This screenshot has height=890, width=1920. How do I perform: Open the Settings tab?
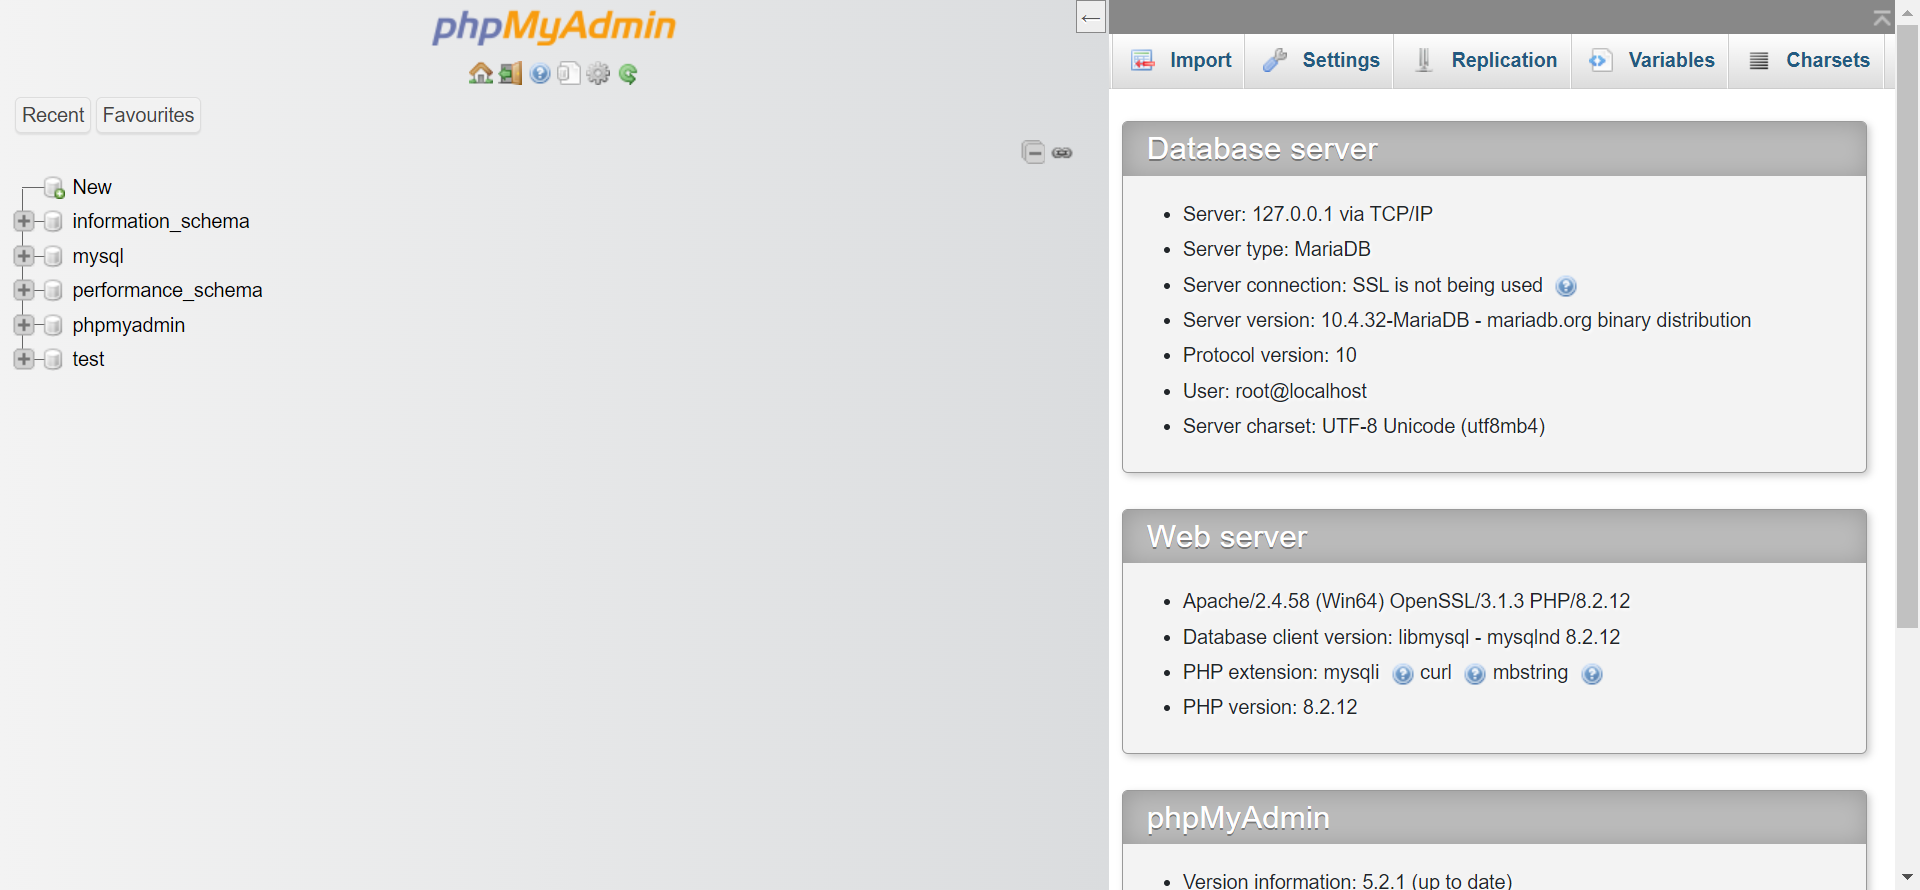click(x=1320, y=60)
